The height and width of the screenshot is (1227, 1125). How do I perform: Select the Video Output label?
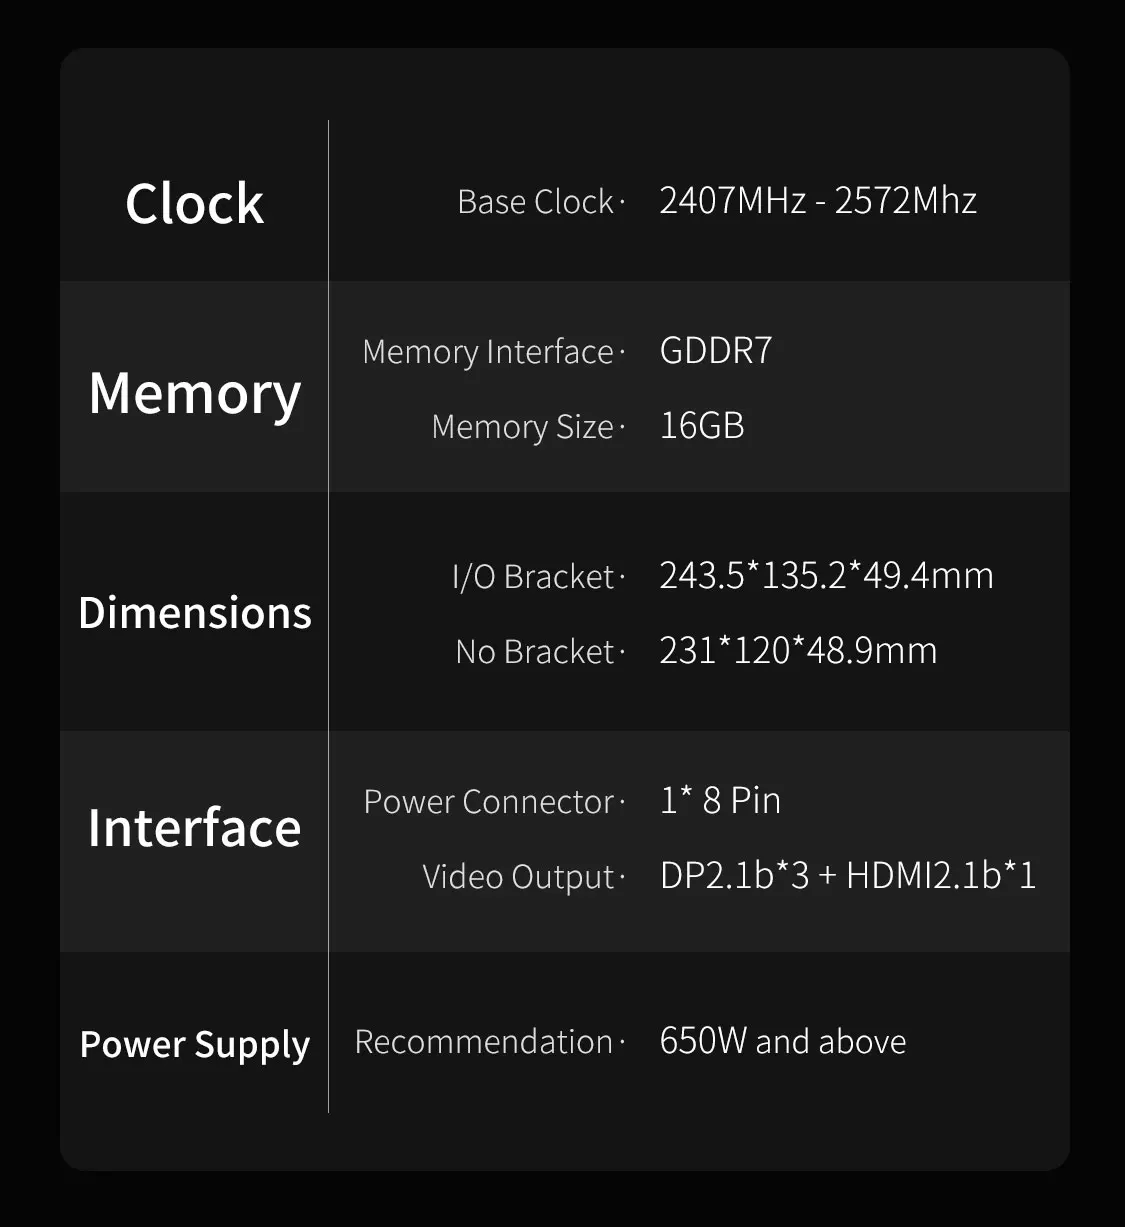[518, 877]
